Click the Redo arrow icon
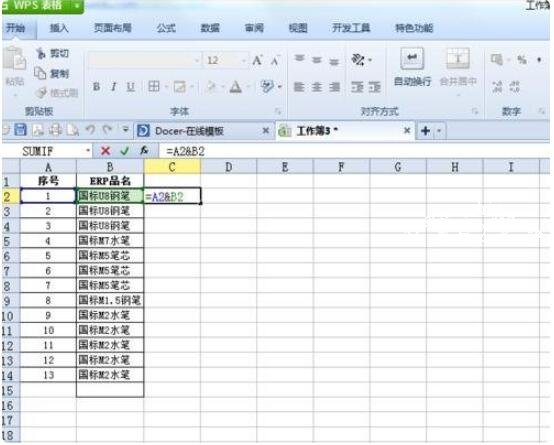This screenshot has height=445, width=554. [x=107, y=130]
